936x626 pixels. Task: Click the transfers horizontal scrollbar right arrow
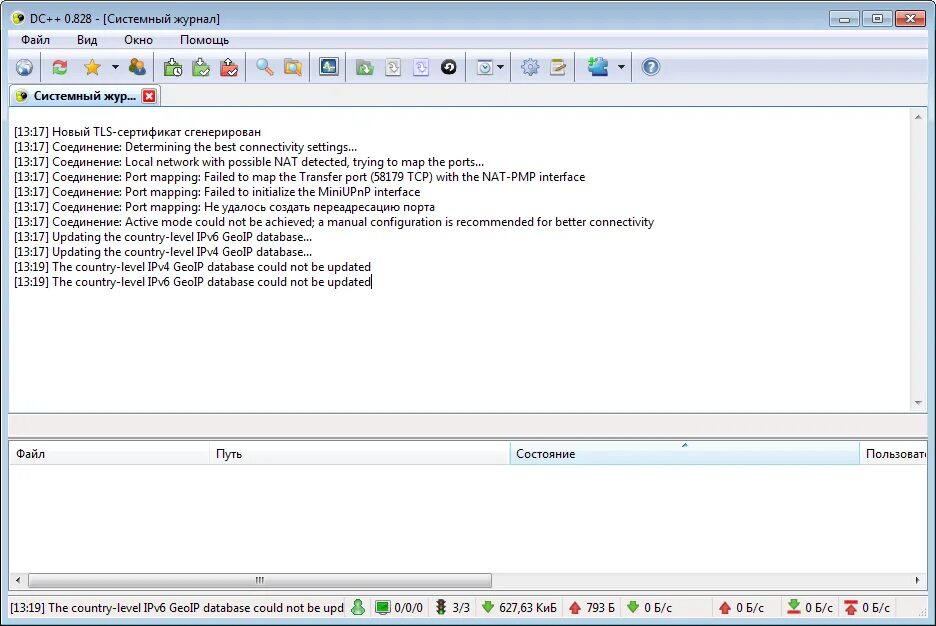click(917, 580)
